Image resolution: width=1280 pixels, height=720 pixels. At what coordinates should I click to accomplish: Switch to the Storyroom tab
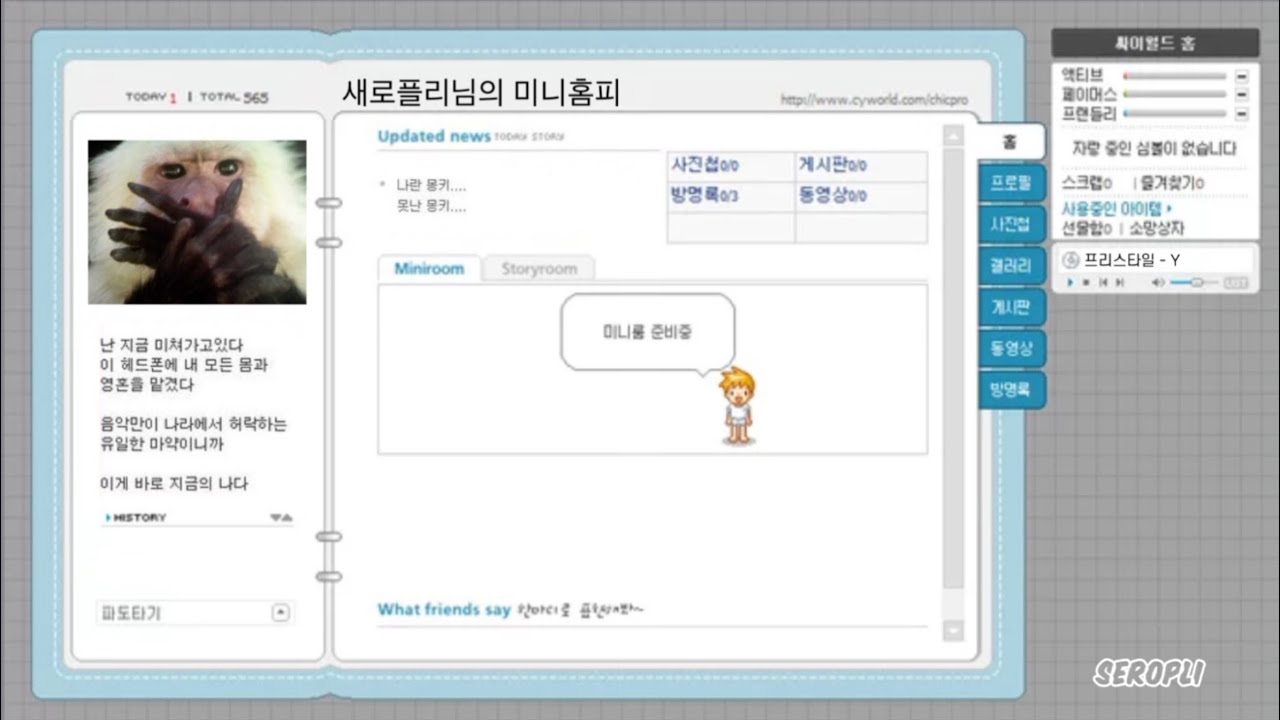coord(539,269)
